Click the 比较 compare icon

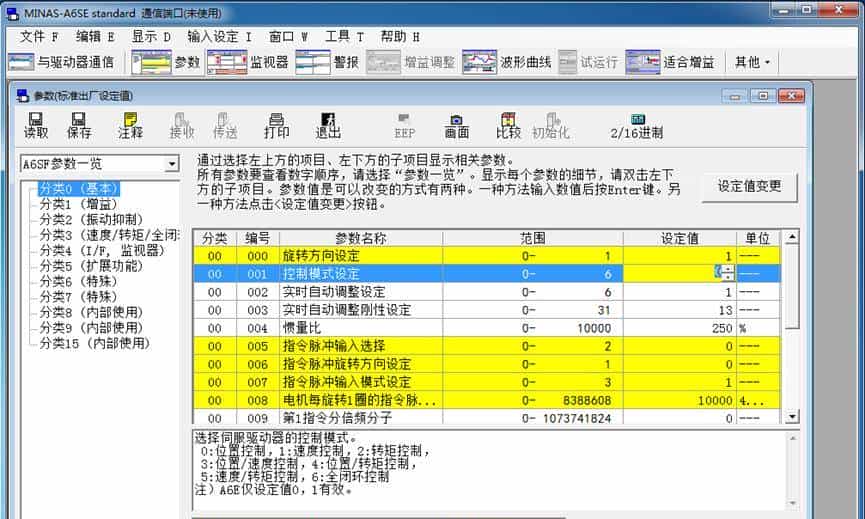tap(508, 126)
